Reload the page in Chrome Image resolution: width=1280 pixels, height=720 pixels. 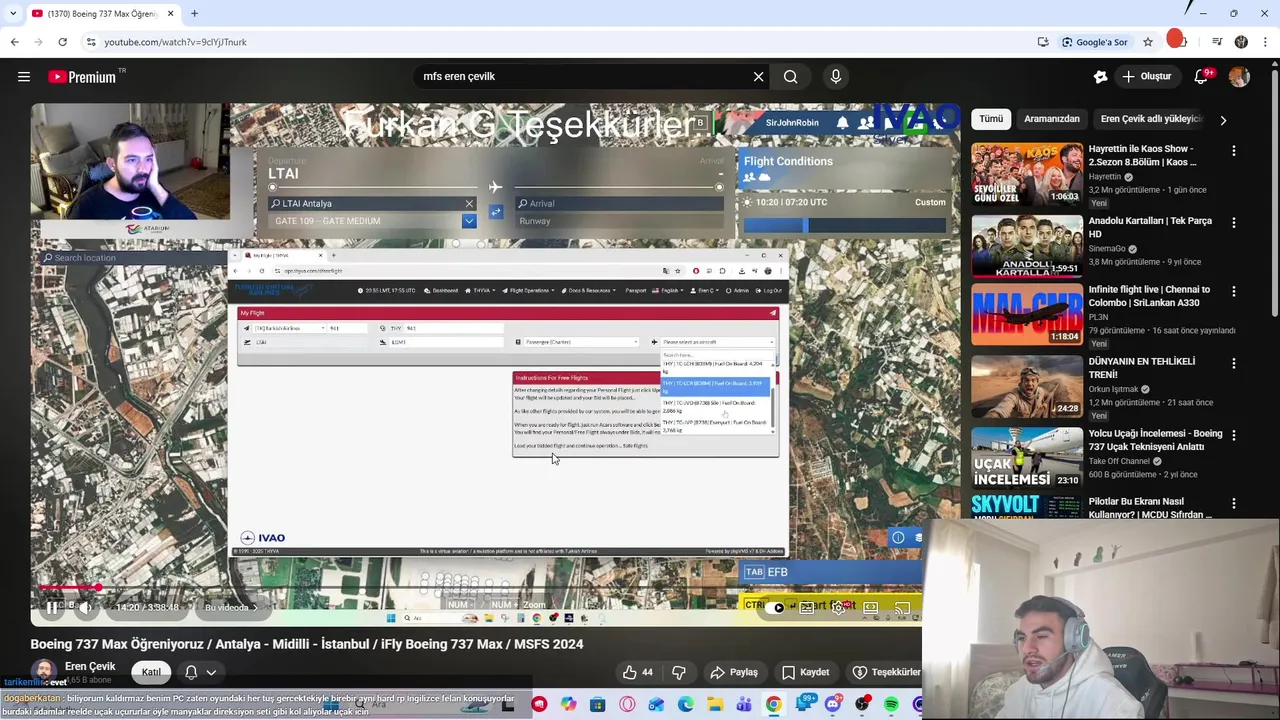pos(62,42)
